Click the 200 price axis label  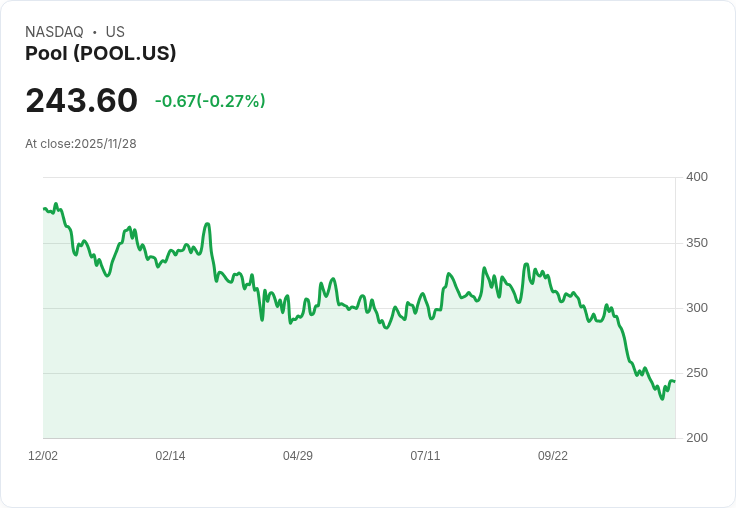pyautogui.click(x=697, y=438)
